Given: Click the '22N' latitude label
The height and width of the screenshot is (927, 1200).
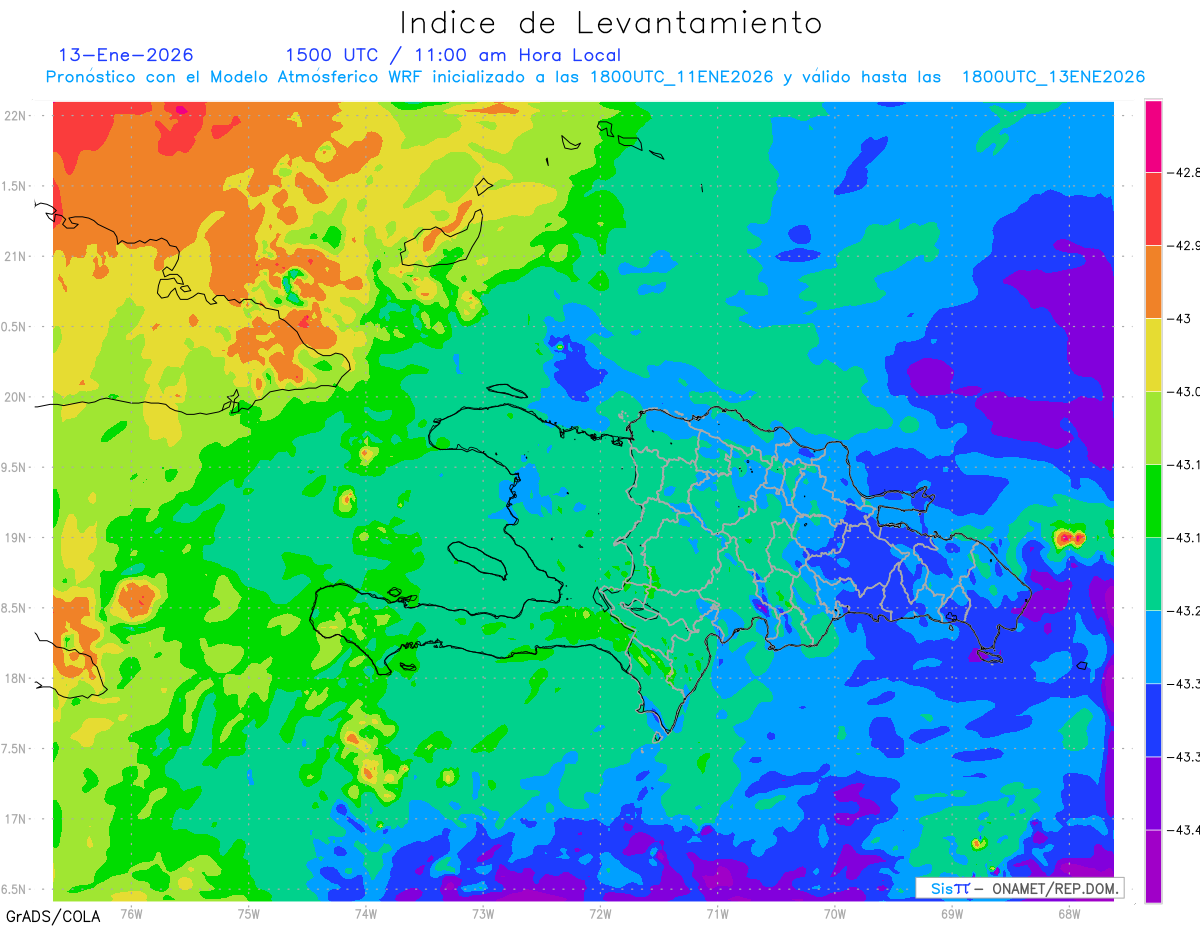Looking at the screenshot, I should click(16, 116).
